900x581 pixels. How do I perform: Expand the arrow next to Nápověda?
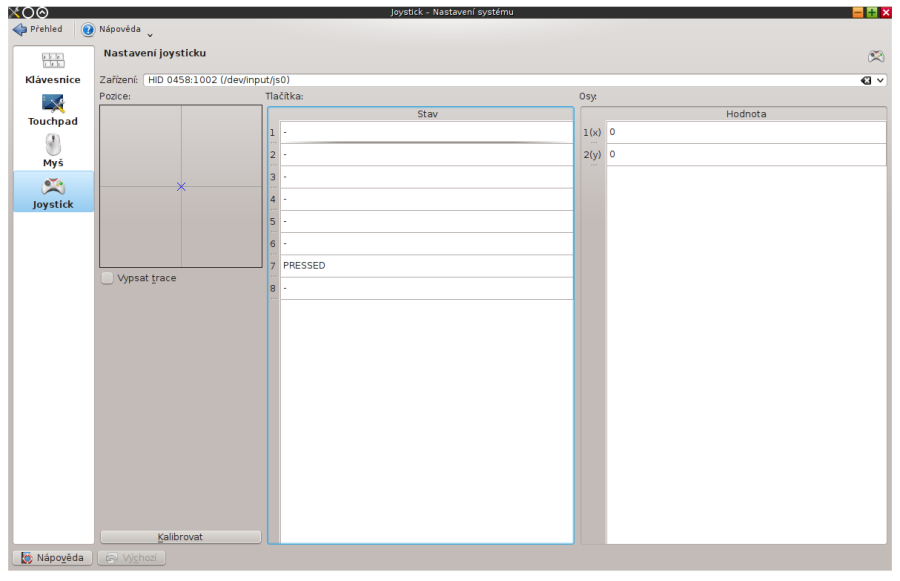click(150, 34)
